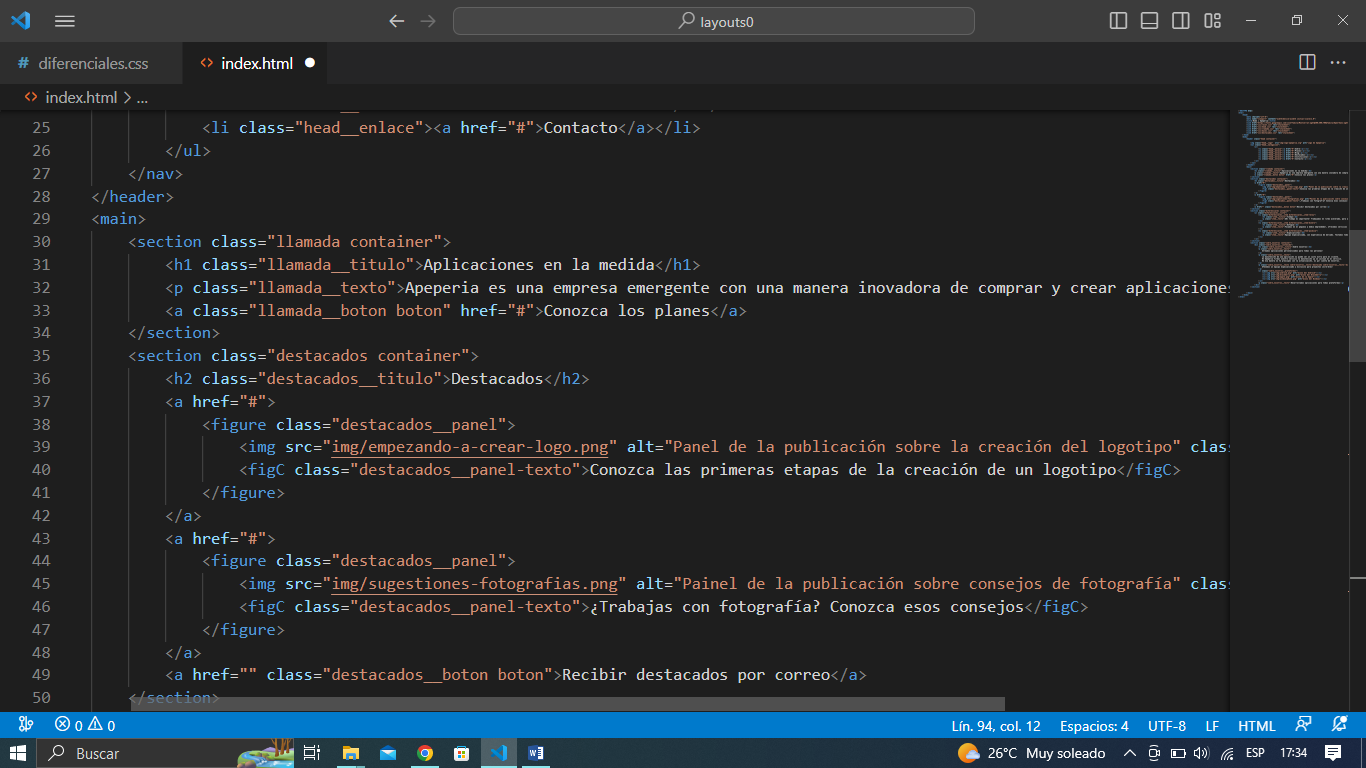Go forward with the right arrow
1366x768 pixels.
(428, 21)
